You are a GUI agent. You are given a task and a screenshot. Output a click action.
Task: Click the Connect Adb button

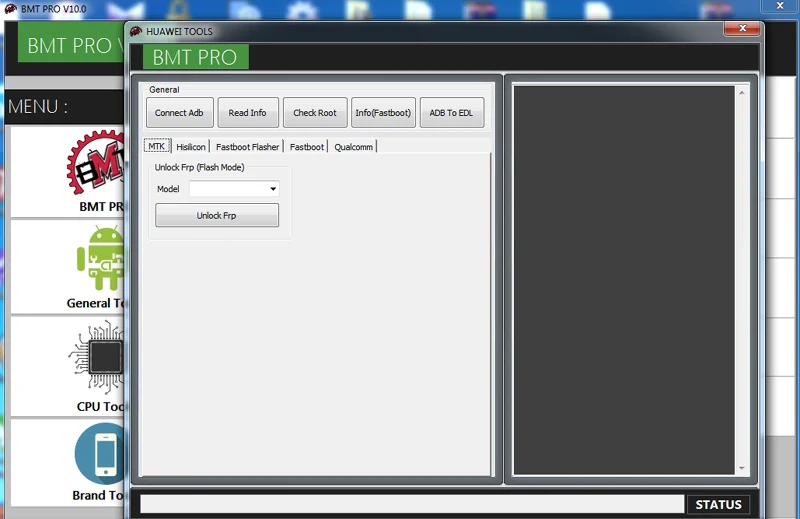pos(180,113)
